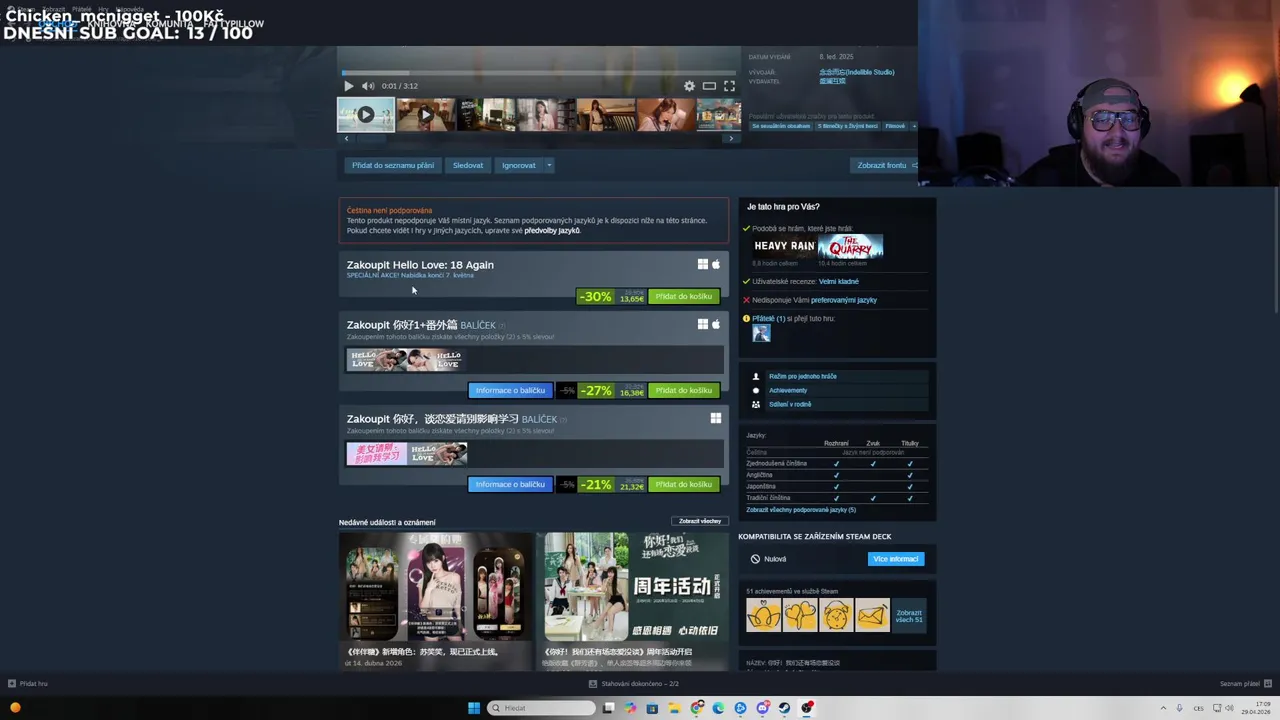Open Přátelé (1) wishlist link
This screenshot has height=720, width=1280.
click(769, 318)
